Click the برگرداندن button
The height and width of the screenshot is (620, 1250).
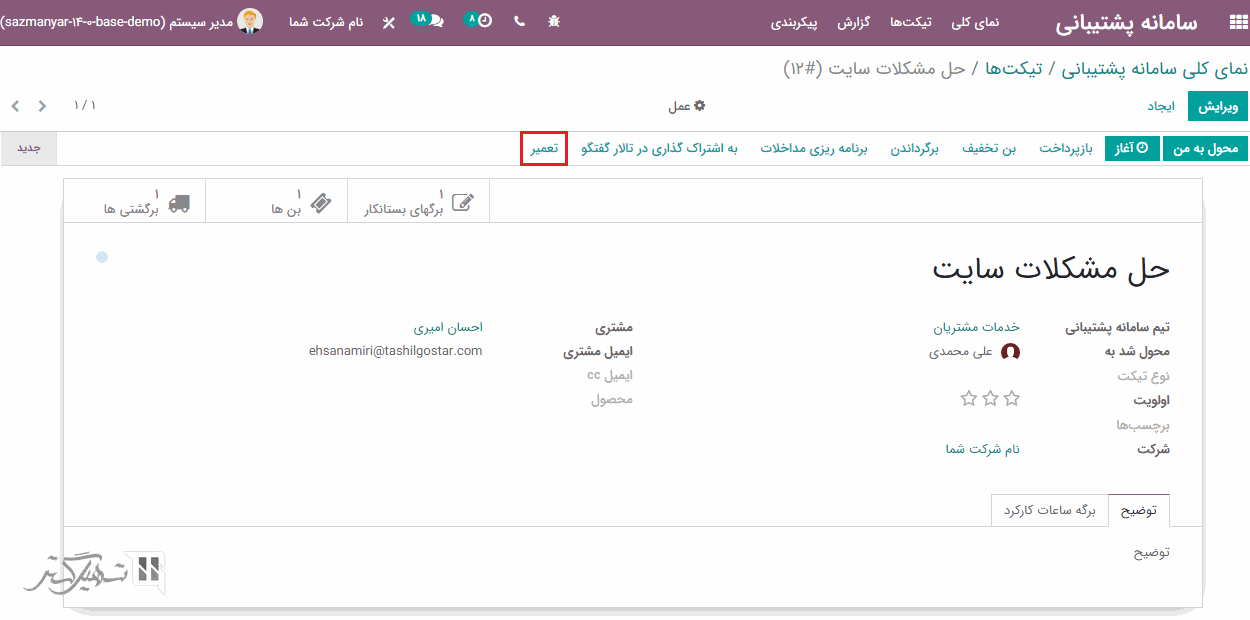(915, 149)
